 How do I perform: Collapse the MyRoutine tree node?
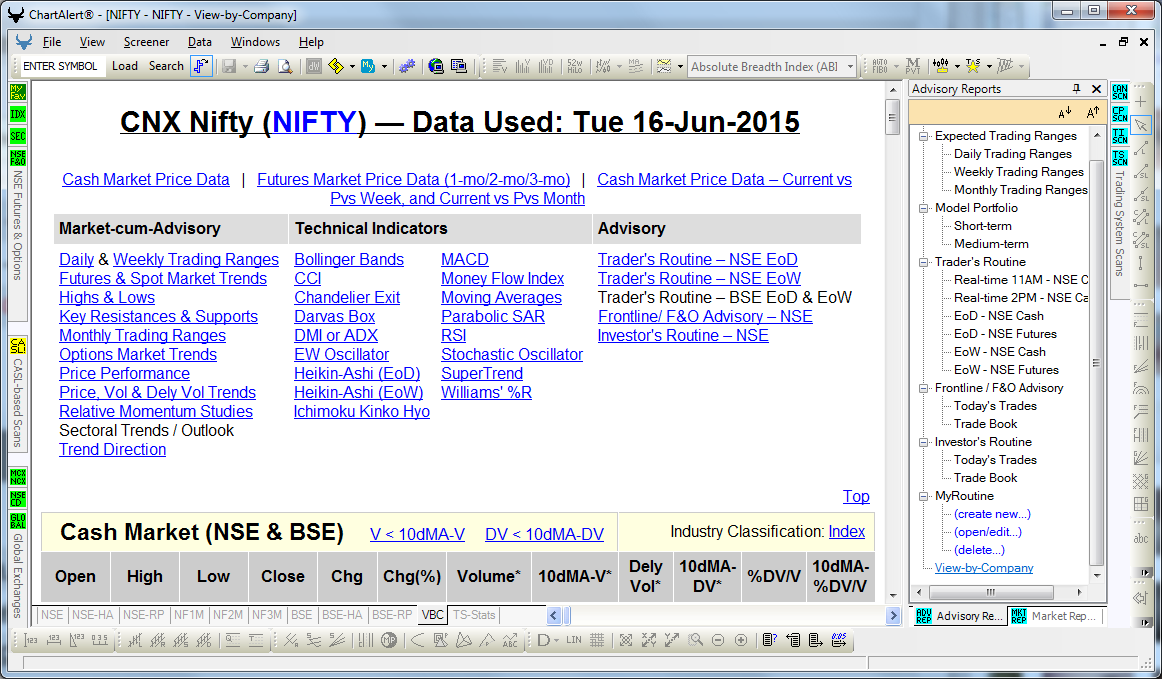(923, 497)
